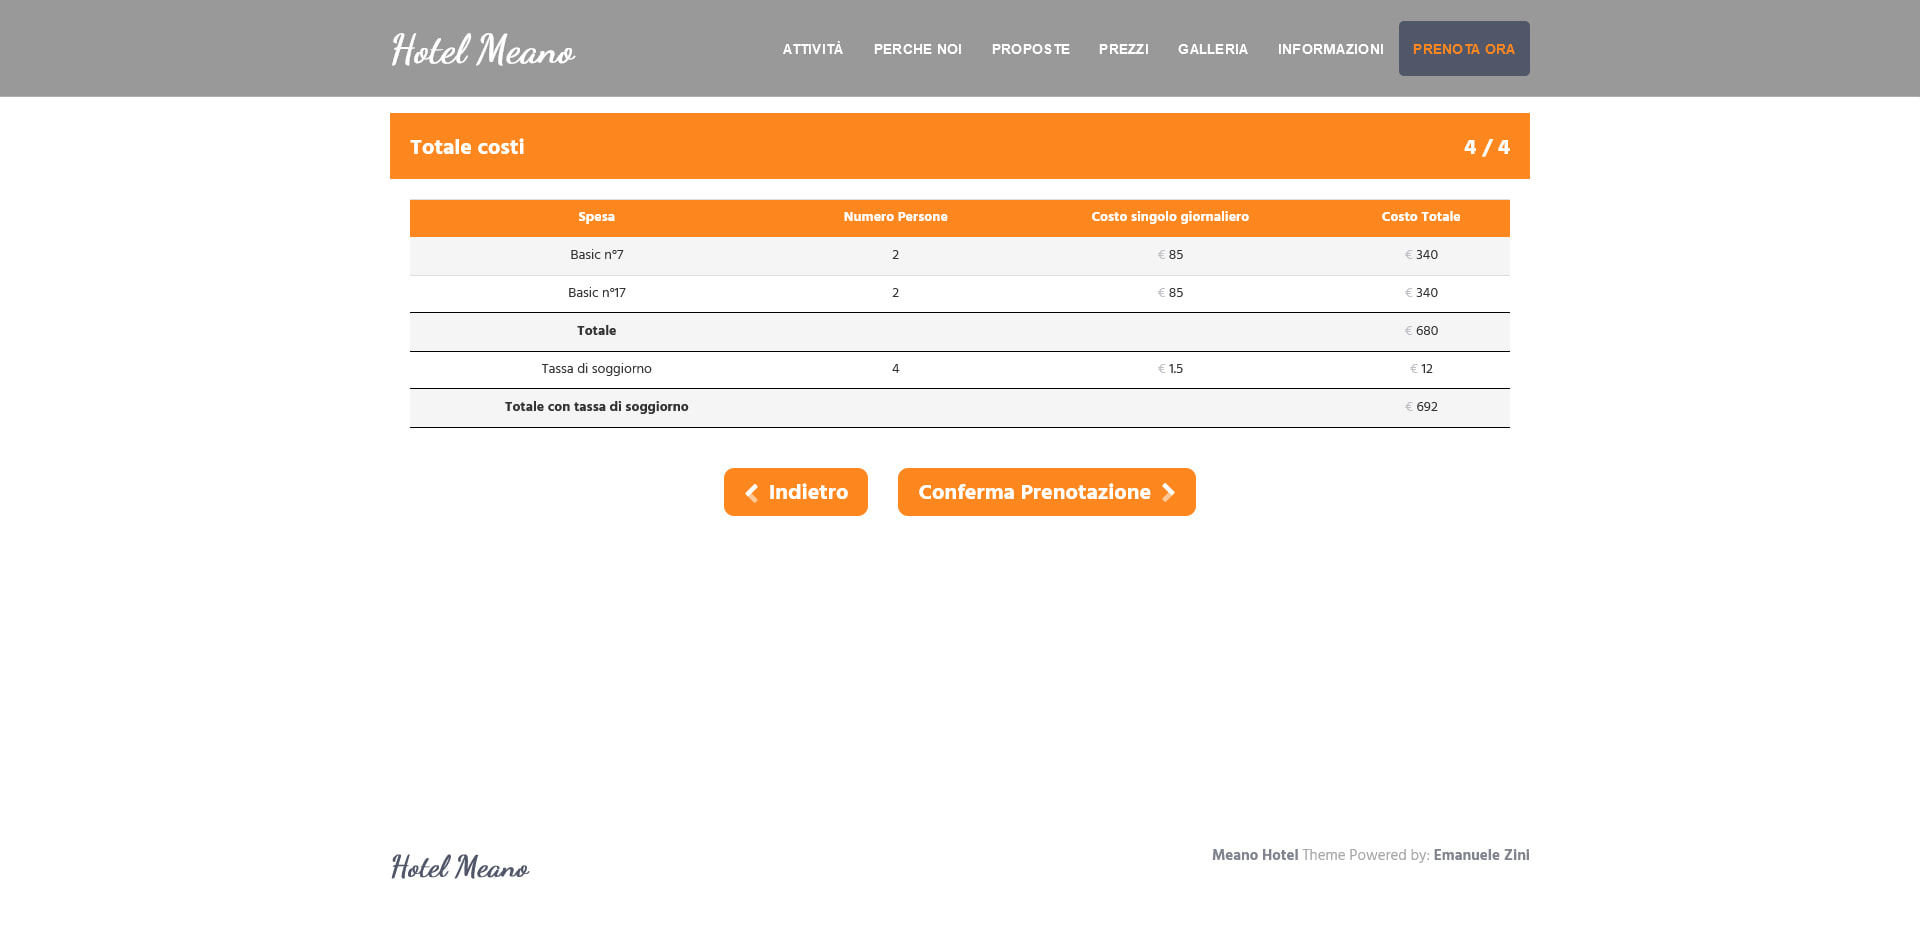Viewport: 1920px width, 928px height.
Task: Go to Perche Noi section
Action: pyautogui.click(x=917, y=49)
